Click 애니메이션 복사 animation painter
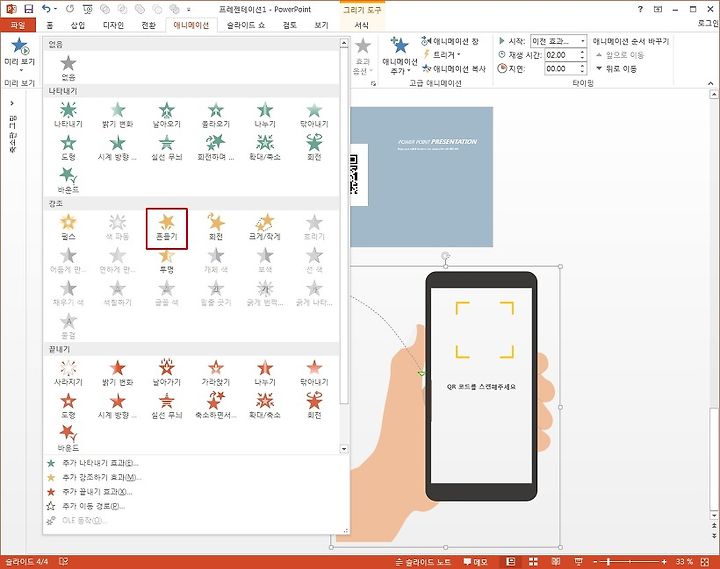The image size is (720, 569). [454, 69]
